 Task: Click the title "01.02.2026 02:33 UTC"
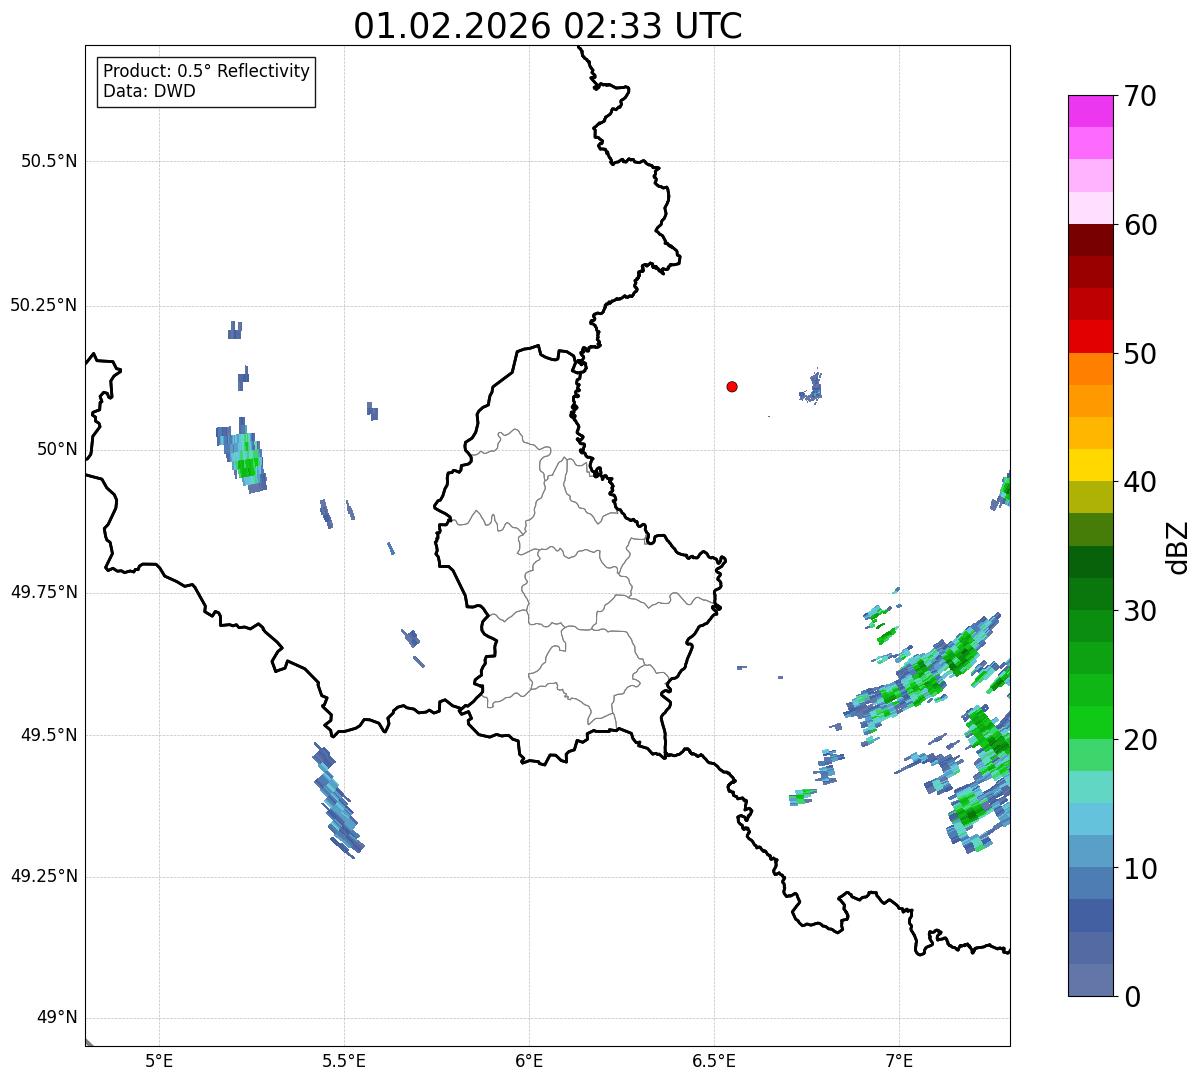[548, 26]
